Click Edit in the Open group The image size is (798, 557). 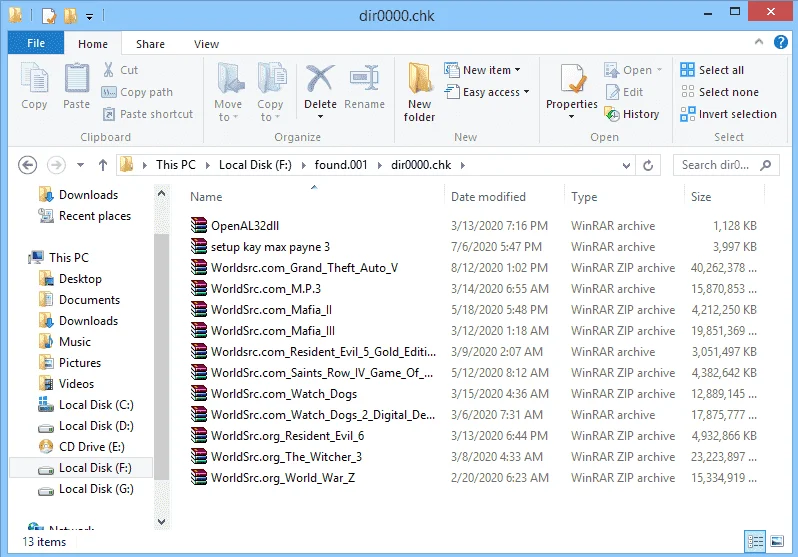tap(624, 92)
